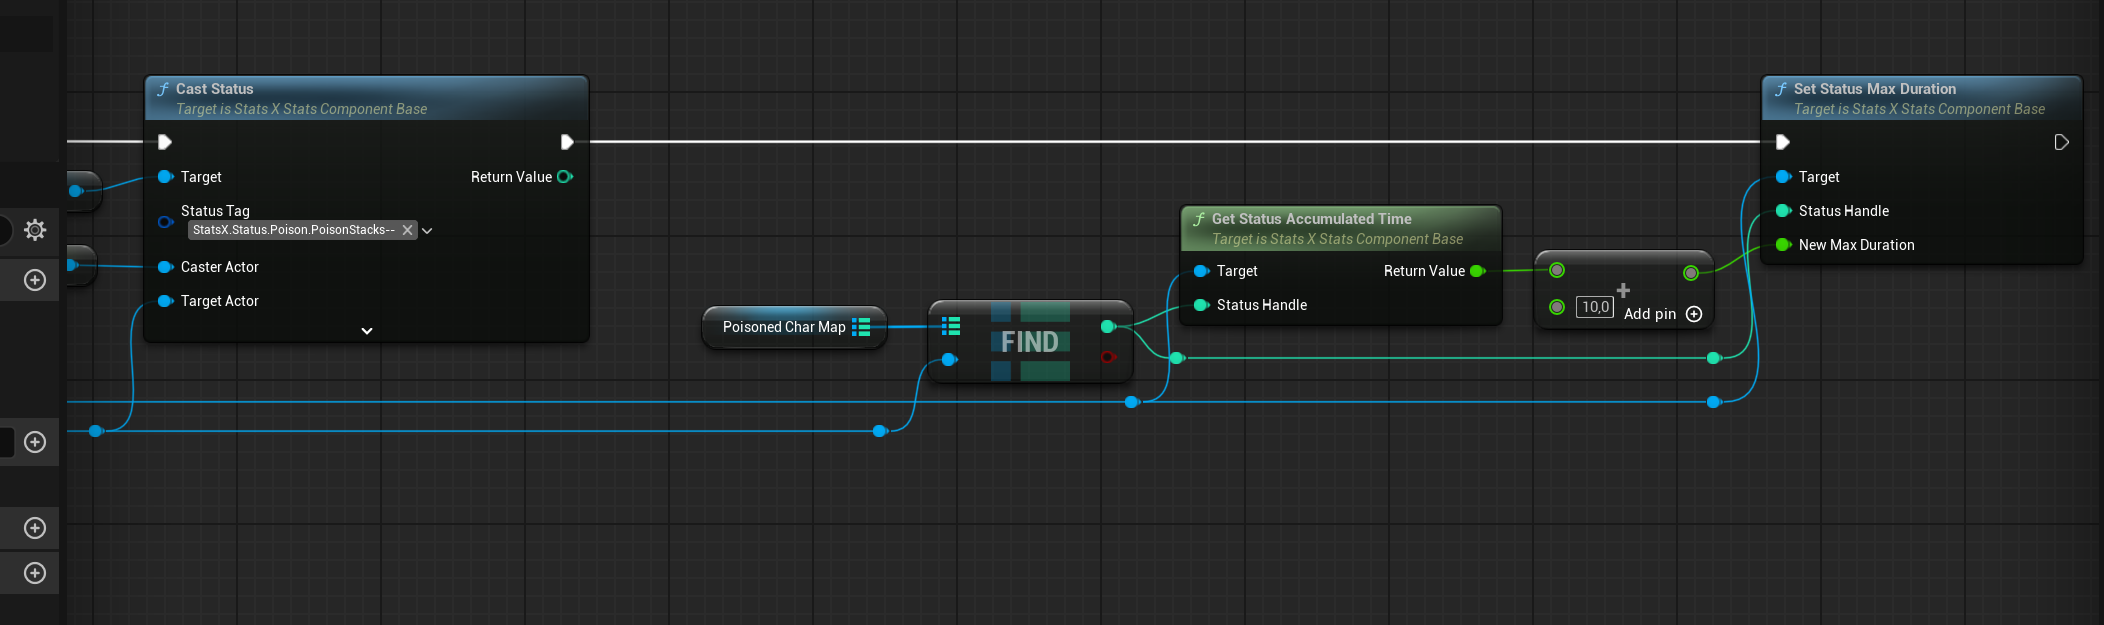Select the FIND map node
This screenshot has height=625, width=2104.
coord(1030,342)
